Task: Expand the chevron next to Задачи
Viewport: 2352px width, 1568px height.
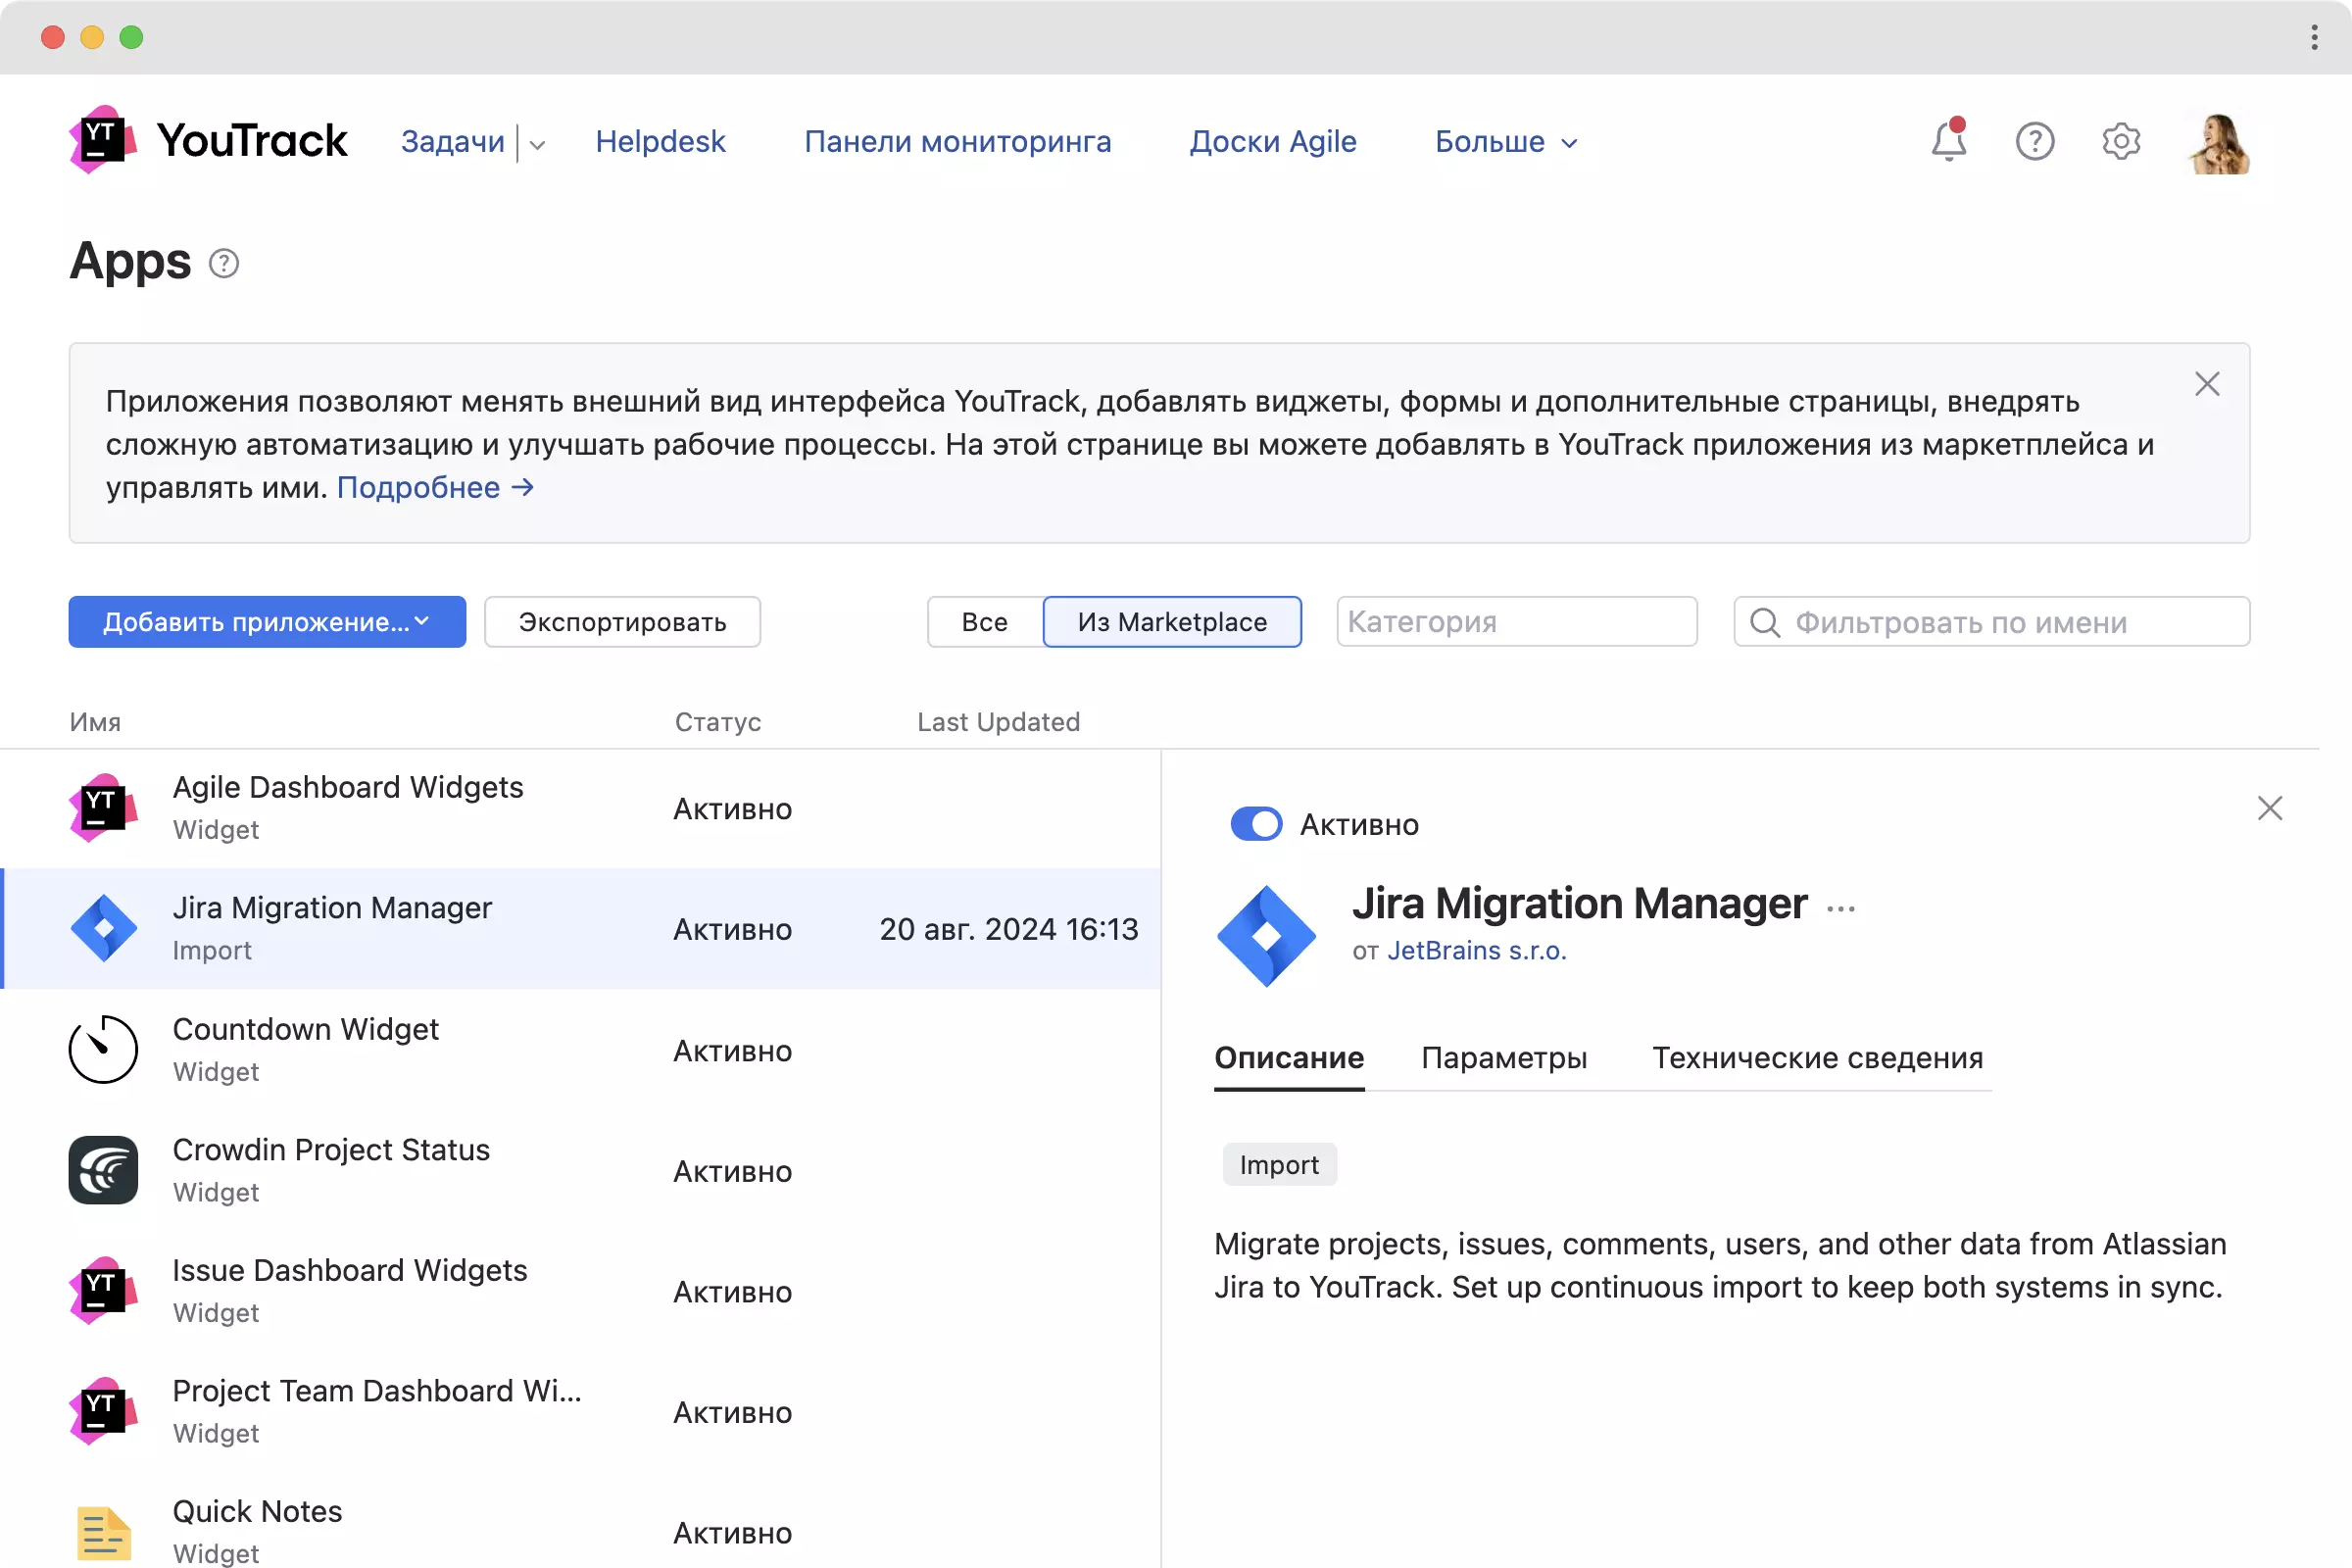Action: [x=538, y=144]
